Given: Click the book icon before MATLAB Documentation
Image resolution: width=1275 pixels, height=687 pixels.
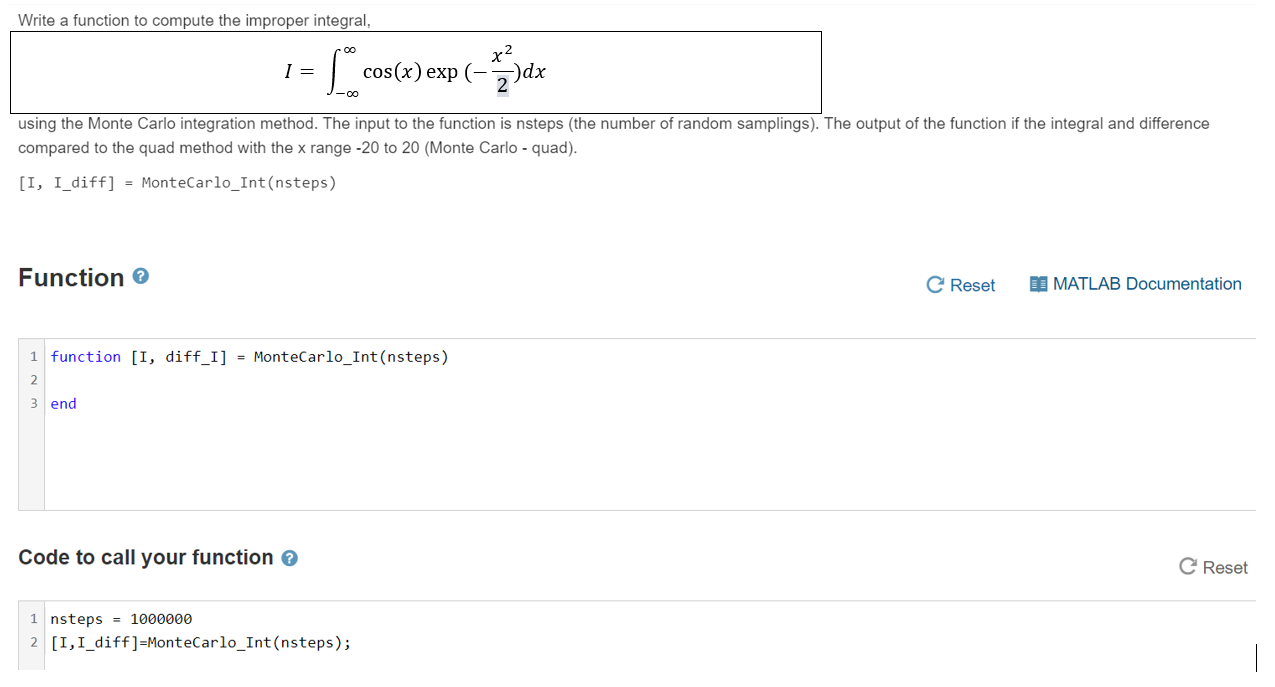Looking at the screenshot, I should [1038, 284].
